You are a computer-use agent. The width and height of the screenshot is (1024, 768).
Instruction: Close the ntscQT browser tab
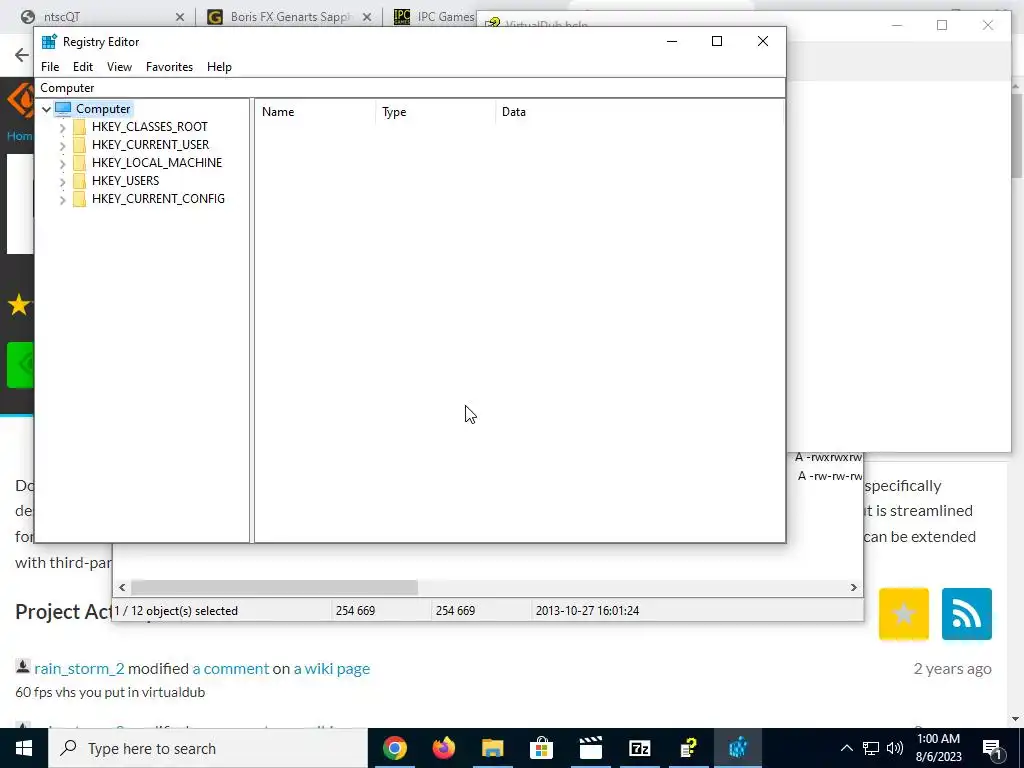click(x=180, y=17)
